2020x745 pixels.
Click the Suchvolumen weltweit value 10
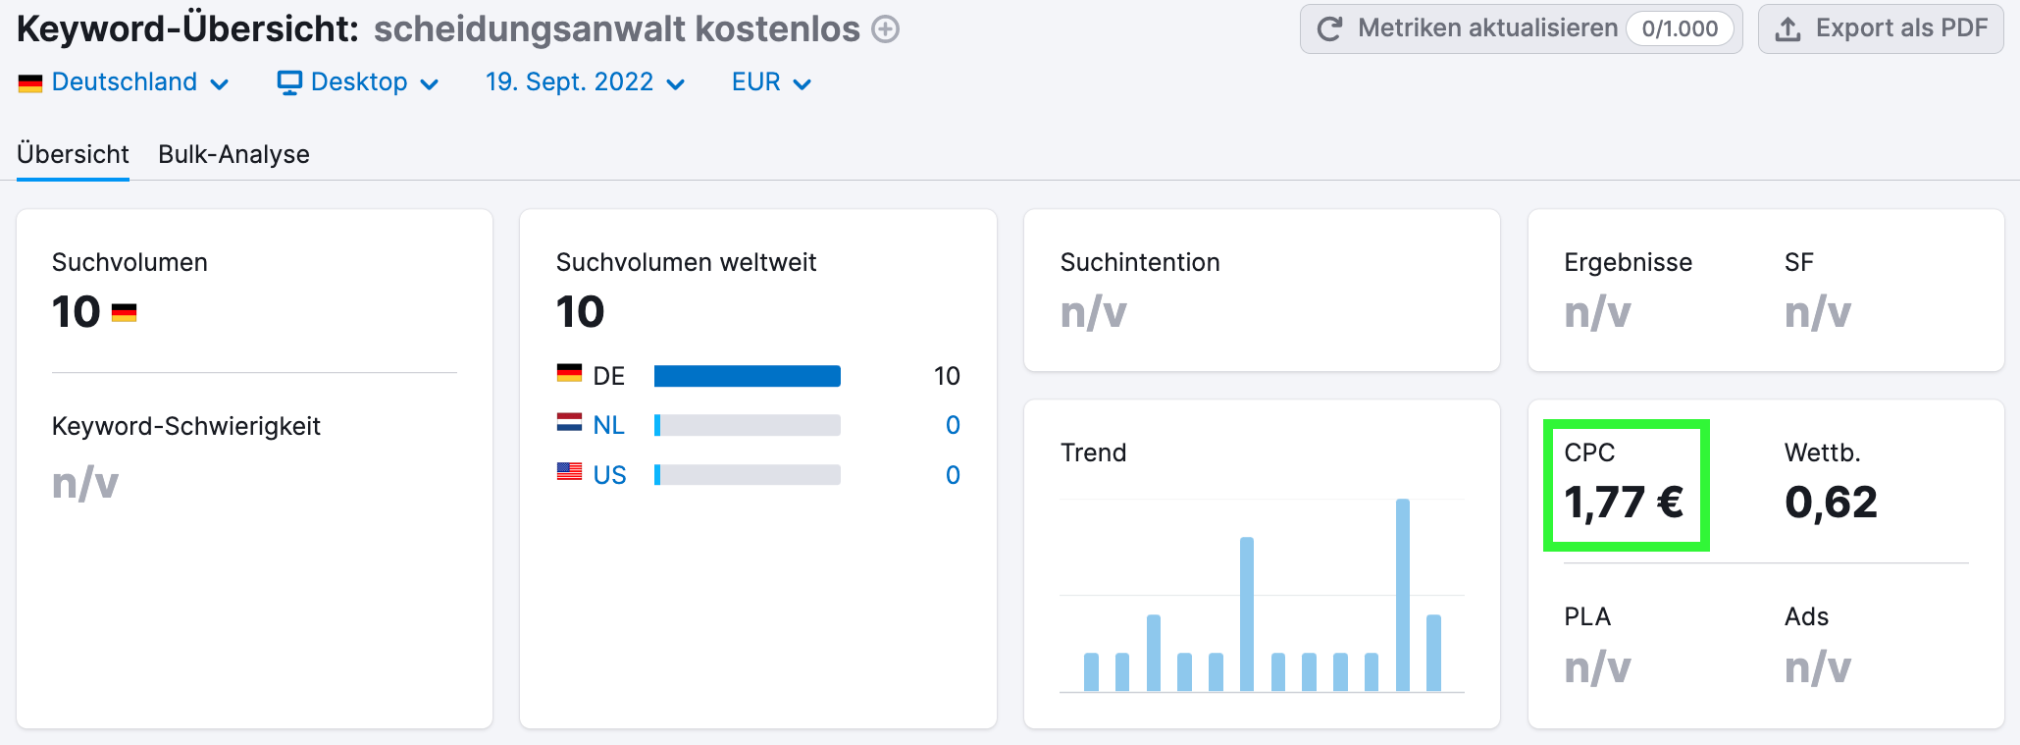580,312
